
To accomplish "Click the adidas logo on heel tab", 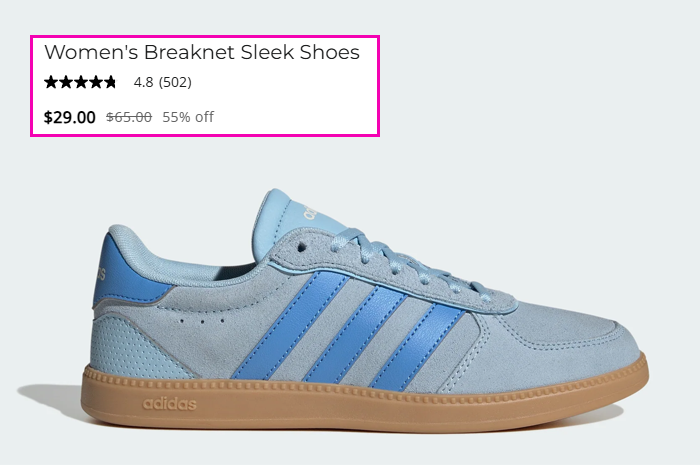I will (101, 274).
